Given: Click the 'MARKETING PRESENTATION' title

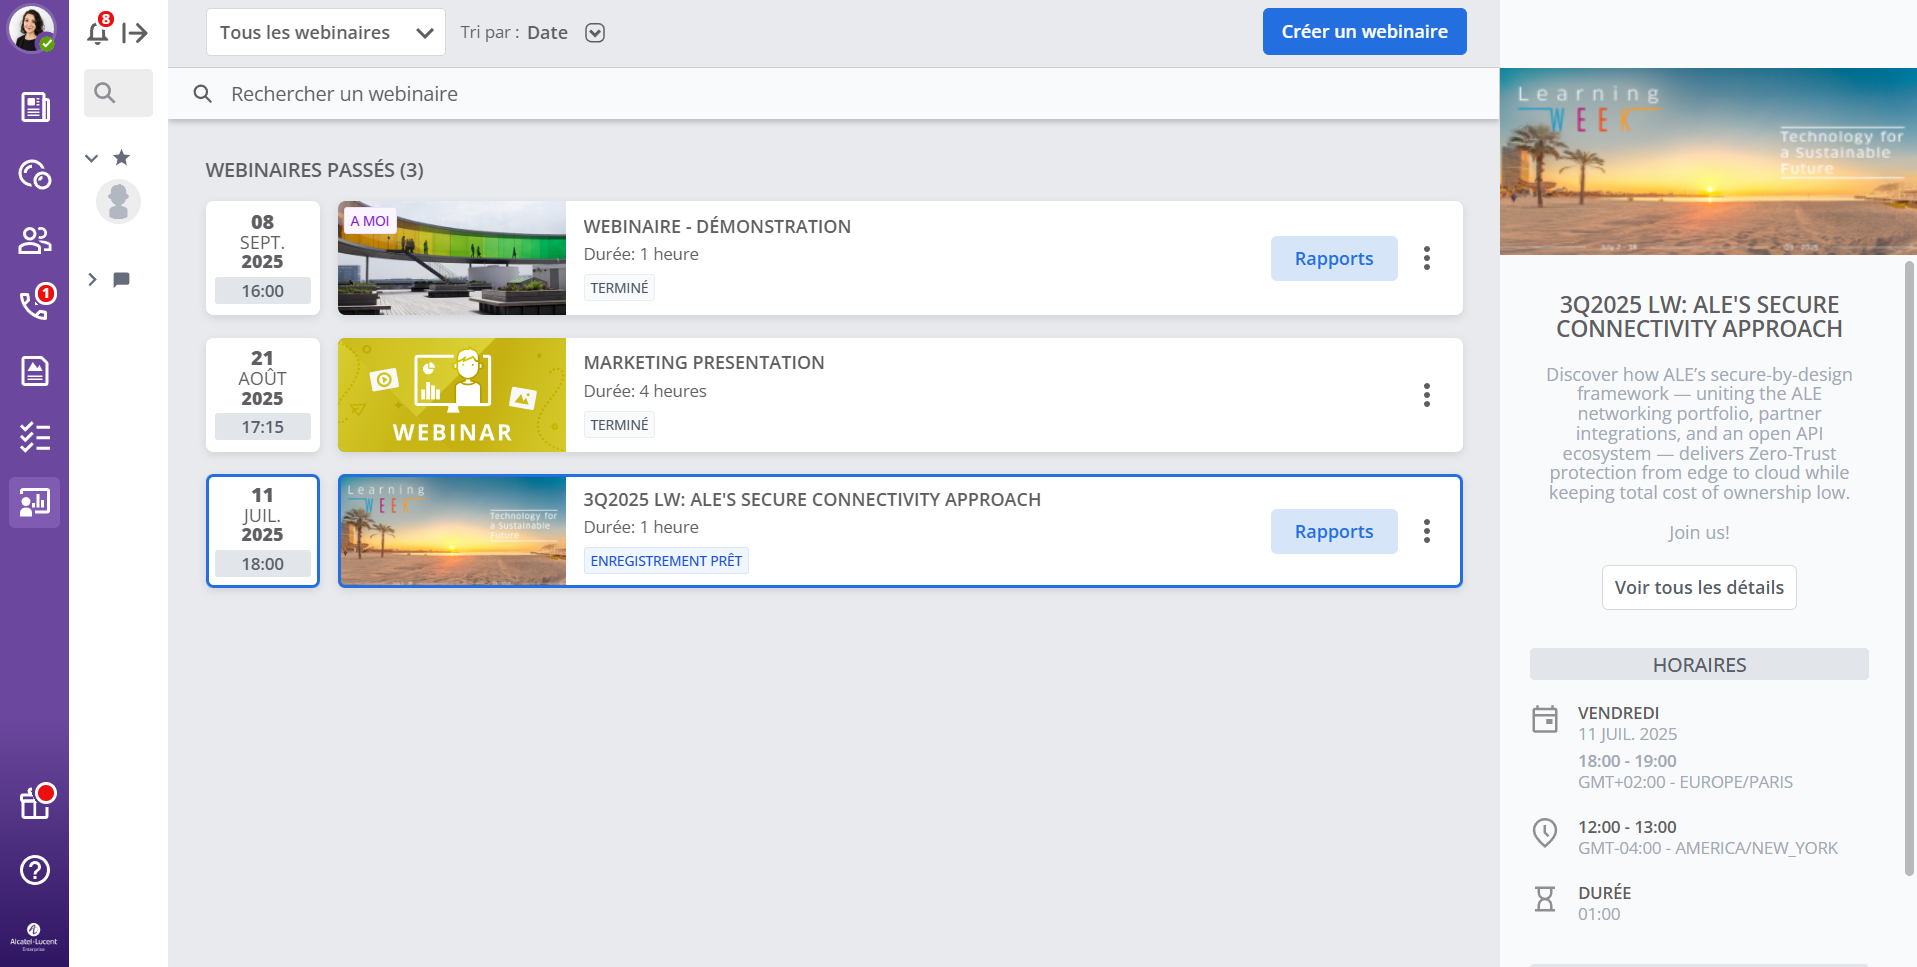Looking at the screenshot, I should (x=704, y=363).
